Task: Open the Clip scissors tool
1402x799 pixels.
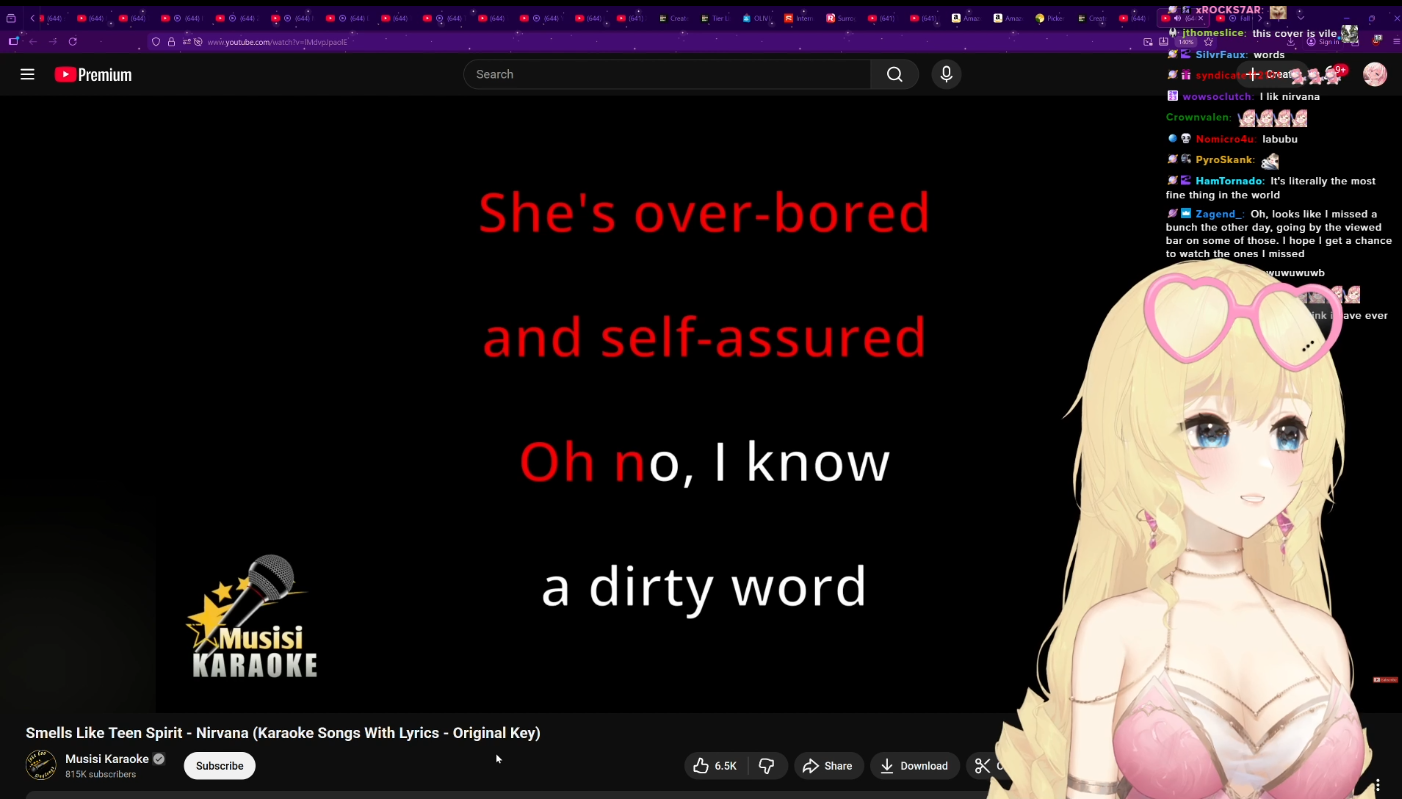Action: pyautogui.click(x=982, y=766)
